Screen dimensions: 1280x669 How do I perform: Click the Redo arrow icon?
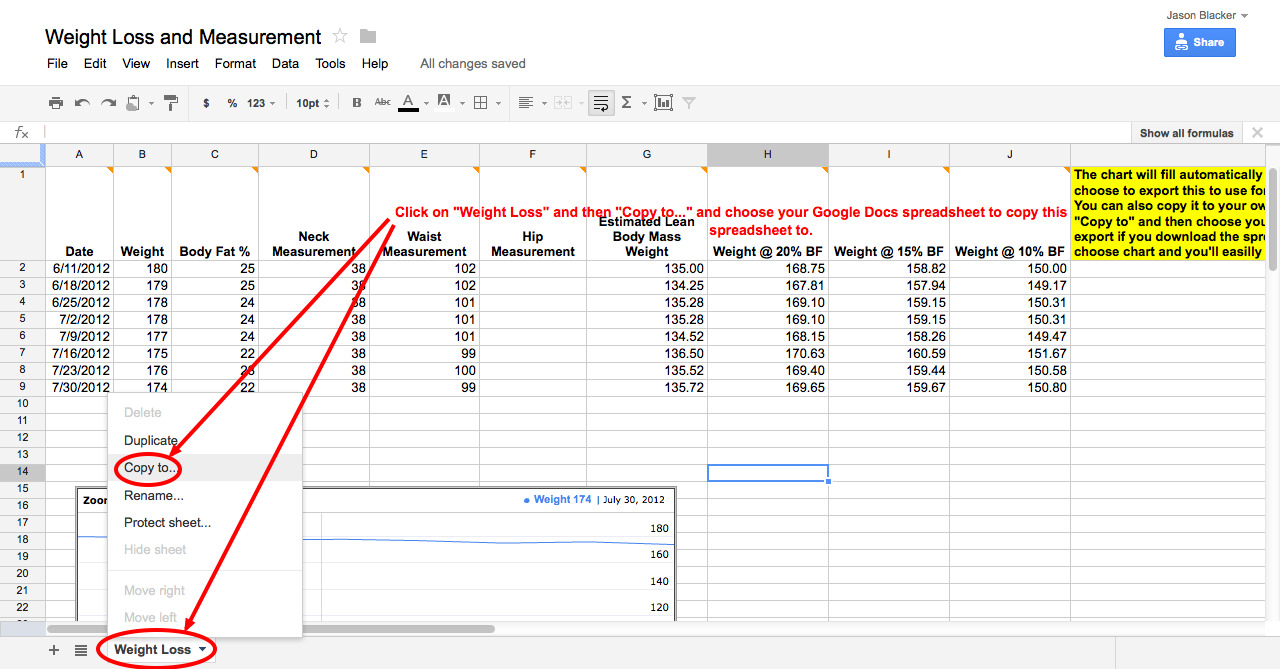108,103
